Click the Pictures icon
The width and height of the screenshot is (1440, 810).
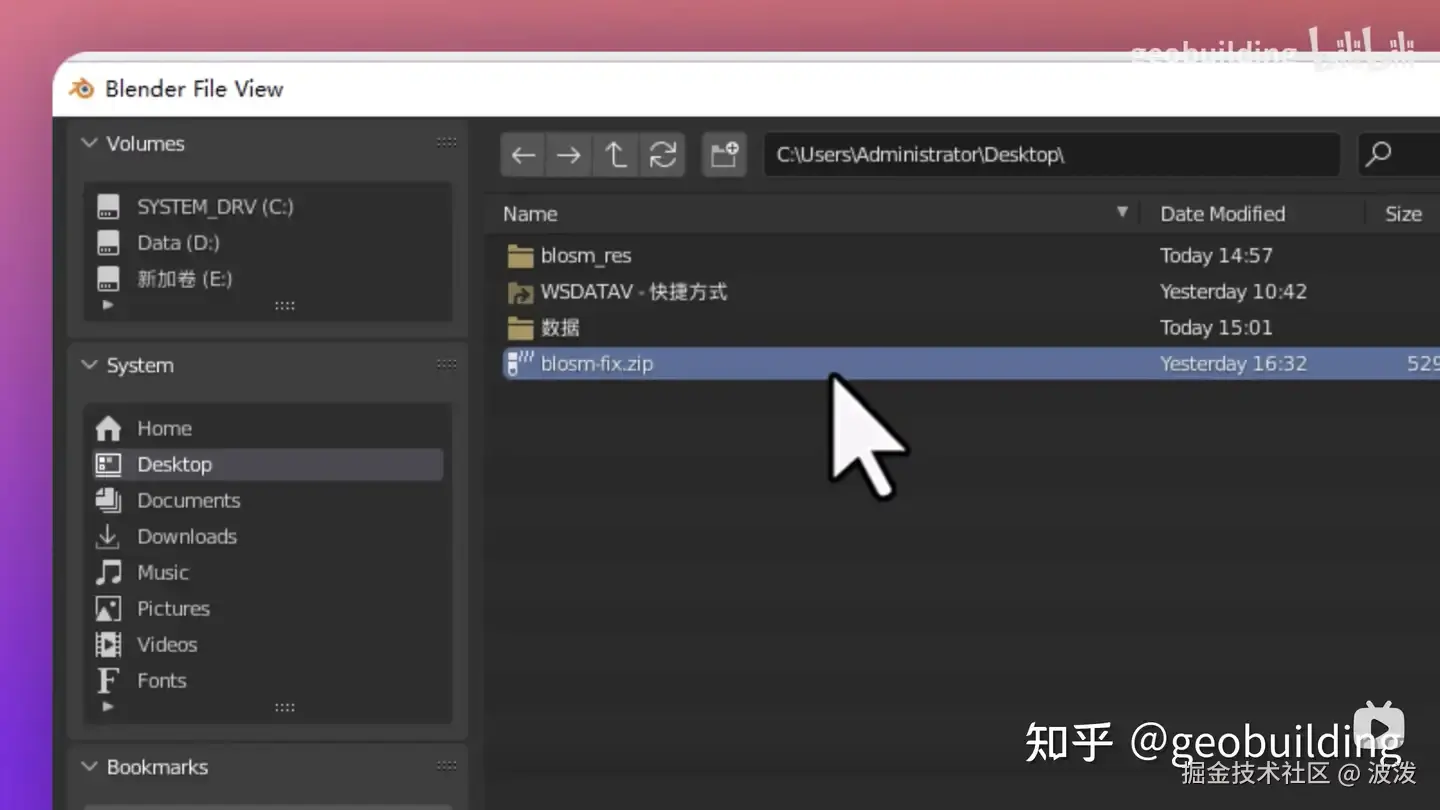(x=108, y=608)
